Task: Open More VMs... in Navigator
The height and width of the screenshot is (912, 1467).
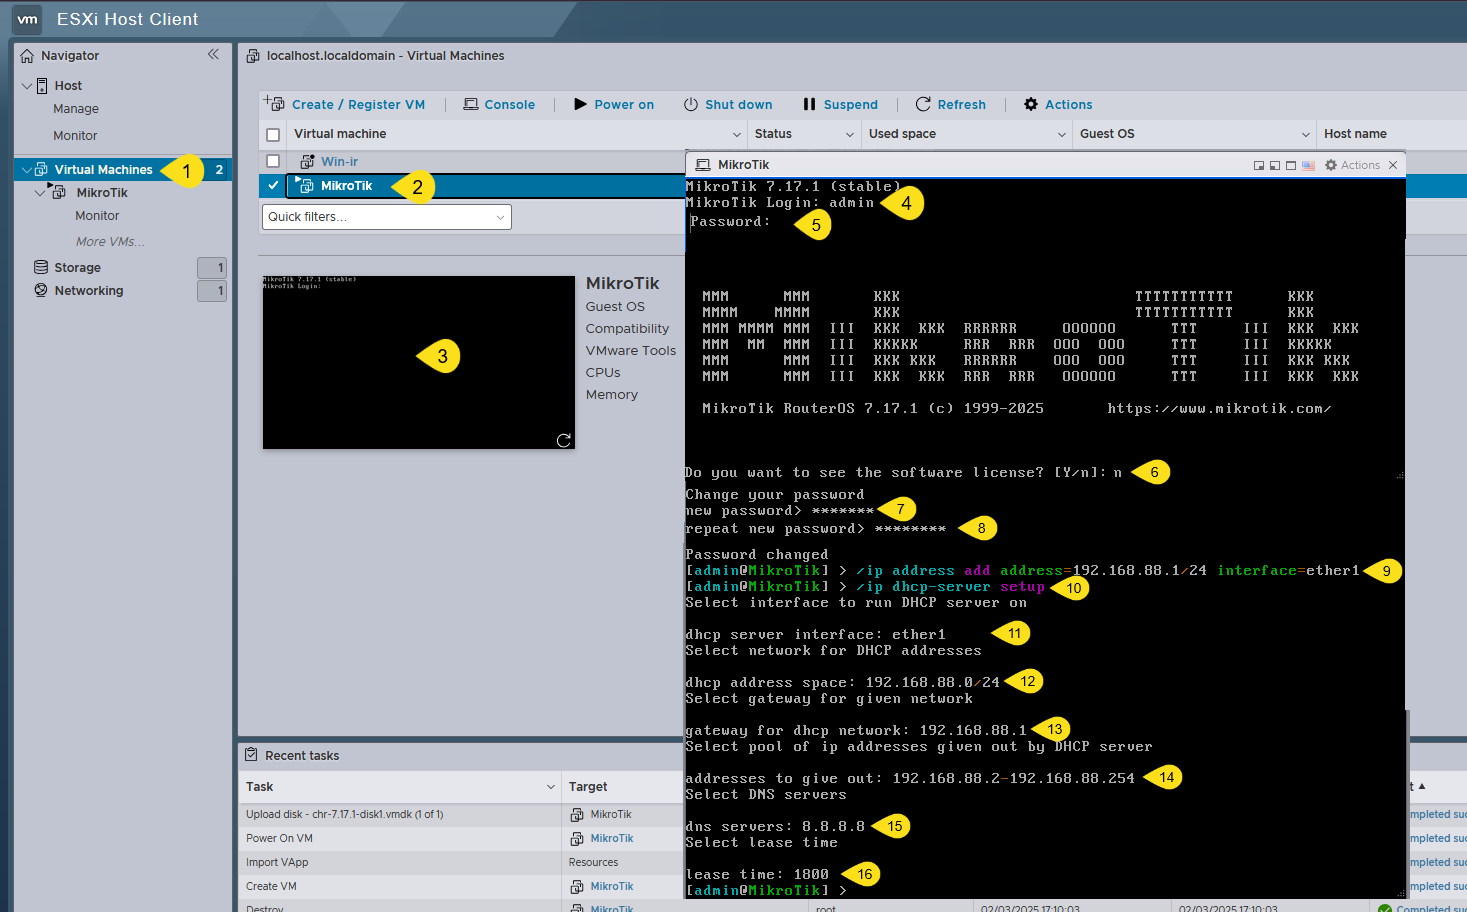Action: coord(110,242)
